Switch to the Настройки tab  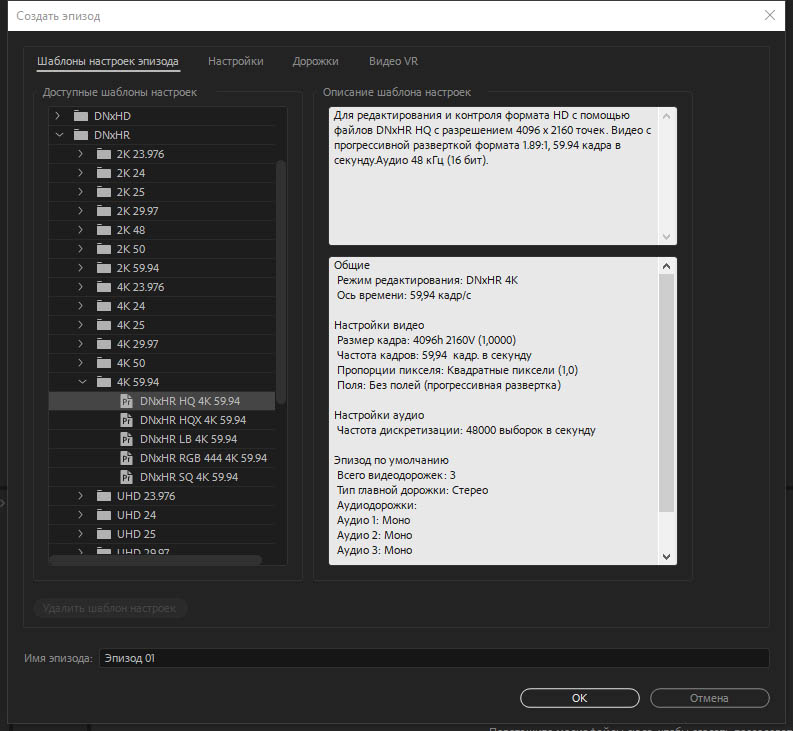(236, 61)
